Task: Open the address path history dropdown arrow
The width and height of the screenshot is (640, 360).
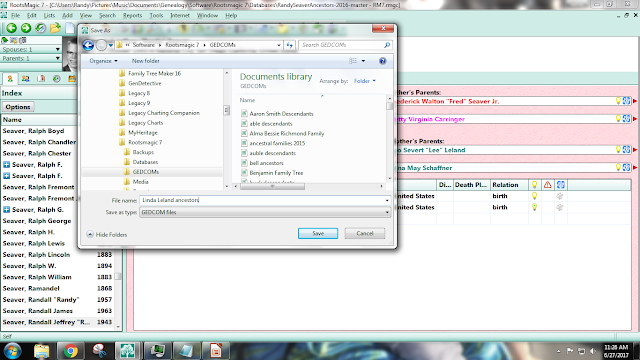Action: (279, 45)
